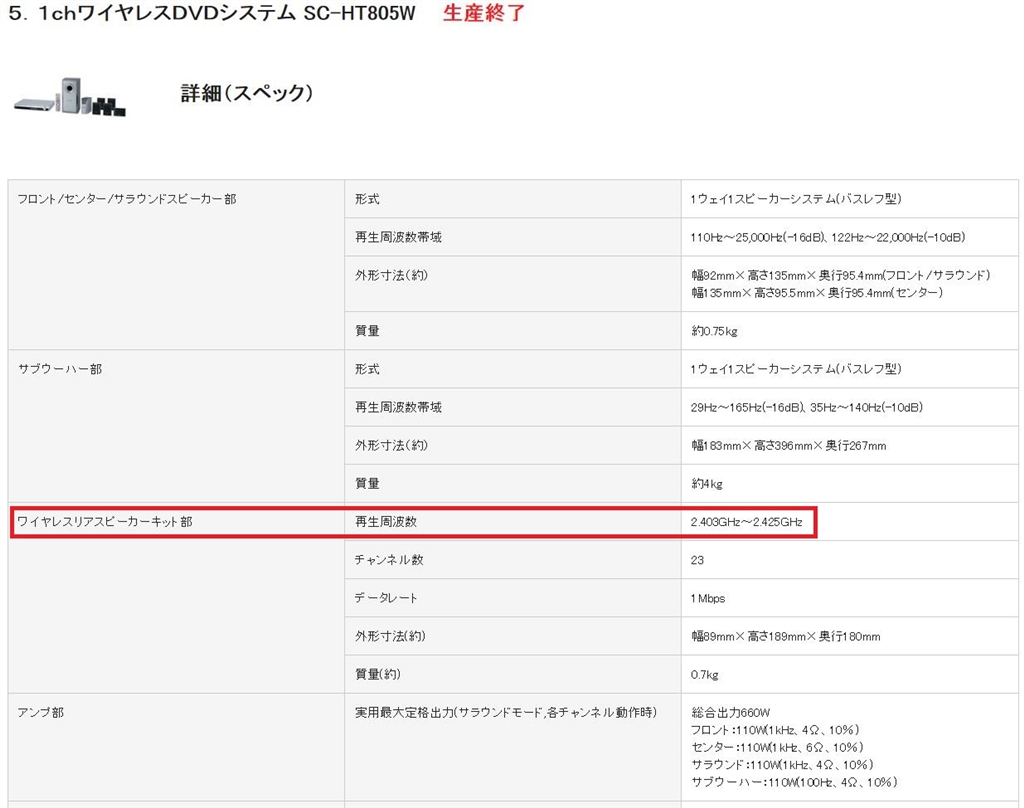Click the 1Mbps data rate value
Image resolution: width=1024 pixels, height=808 pixels.
[708, 598]
